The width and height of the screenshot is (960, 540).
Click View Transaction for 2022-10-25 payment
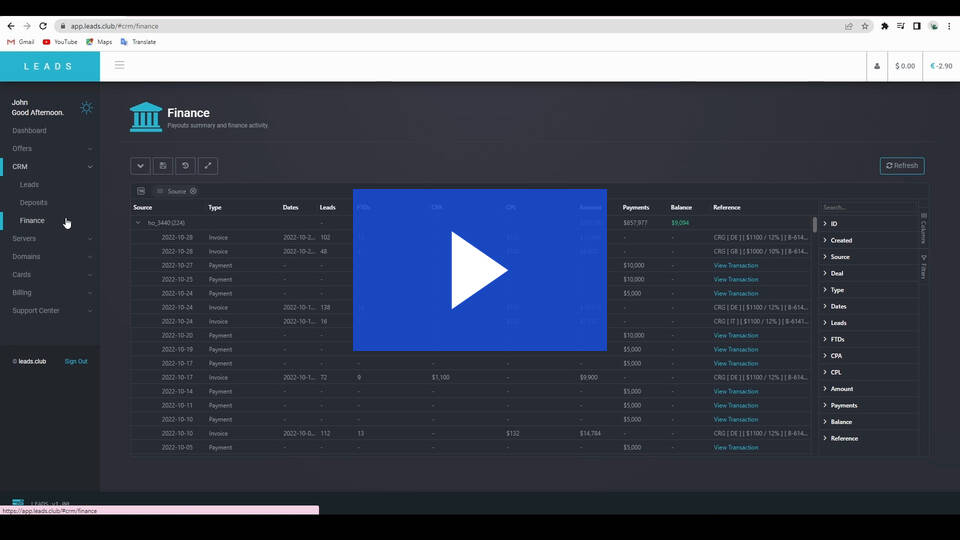(x=736, y=280)
